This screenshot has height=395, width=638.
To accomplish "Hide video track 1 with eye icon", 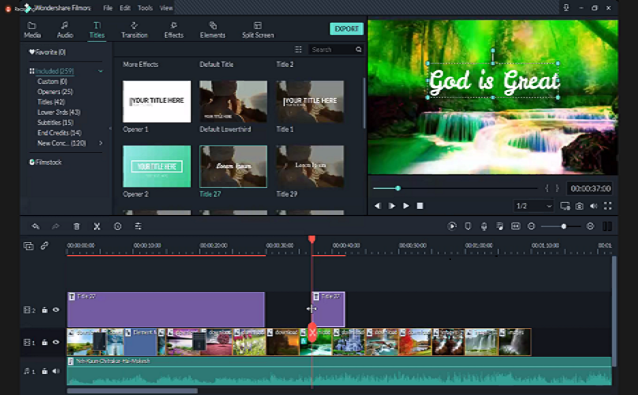I will coord(56,342).
